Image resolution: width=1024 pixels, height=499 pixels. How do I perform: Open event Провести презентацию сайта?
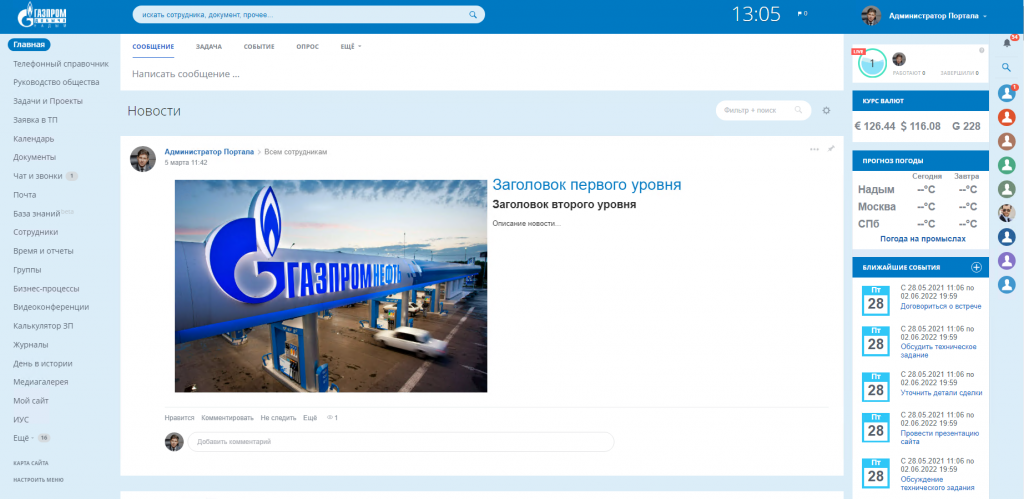pos(939,438)
